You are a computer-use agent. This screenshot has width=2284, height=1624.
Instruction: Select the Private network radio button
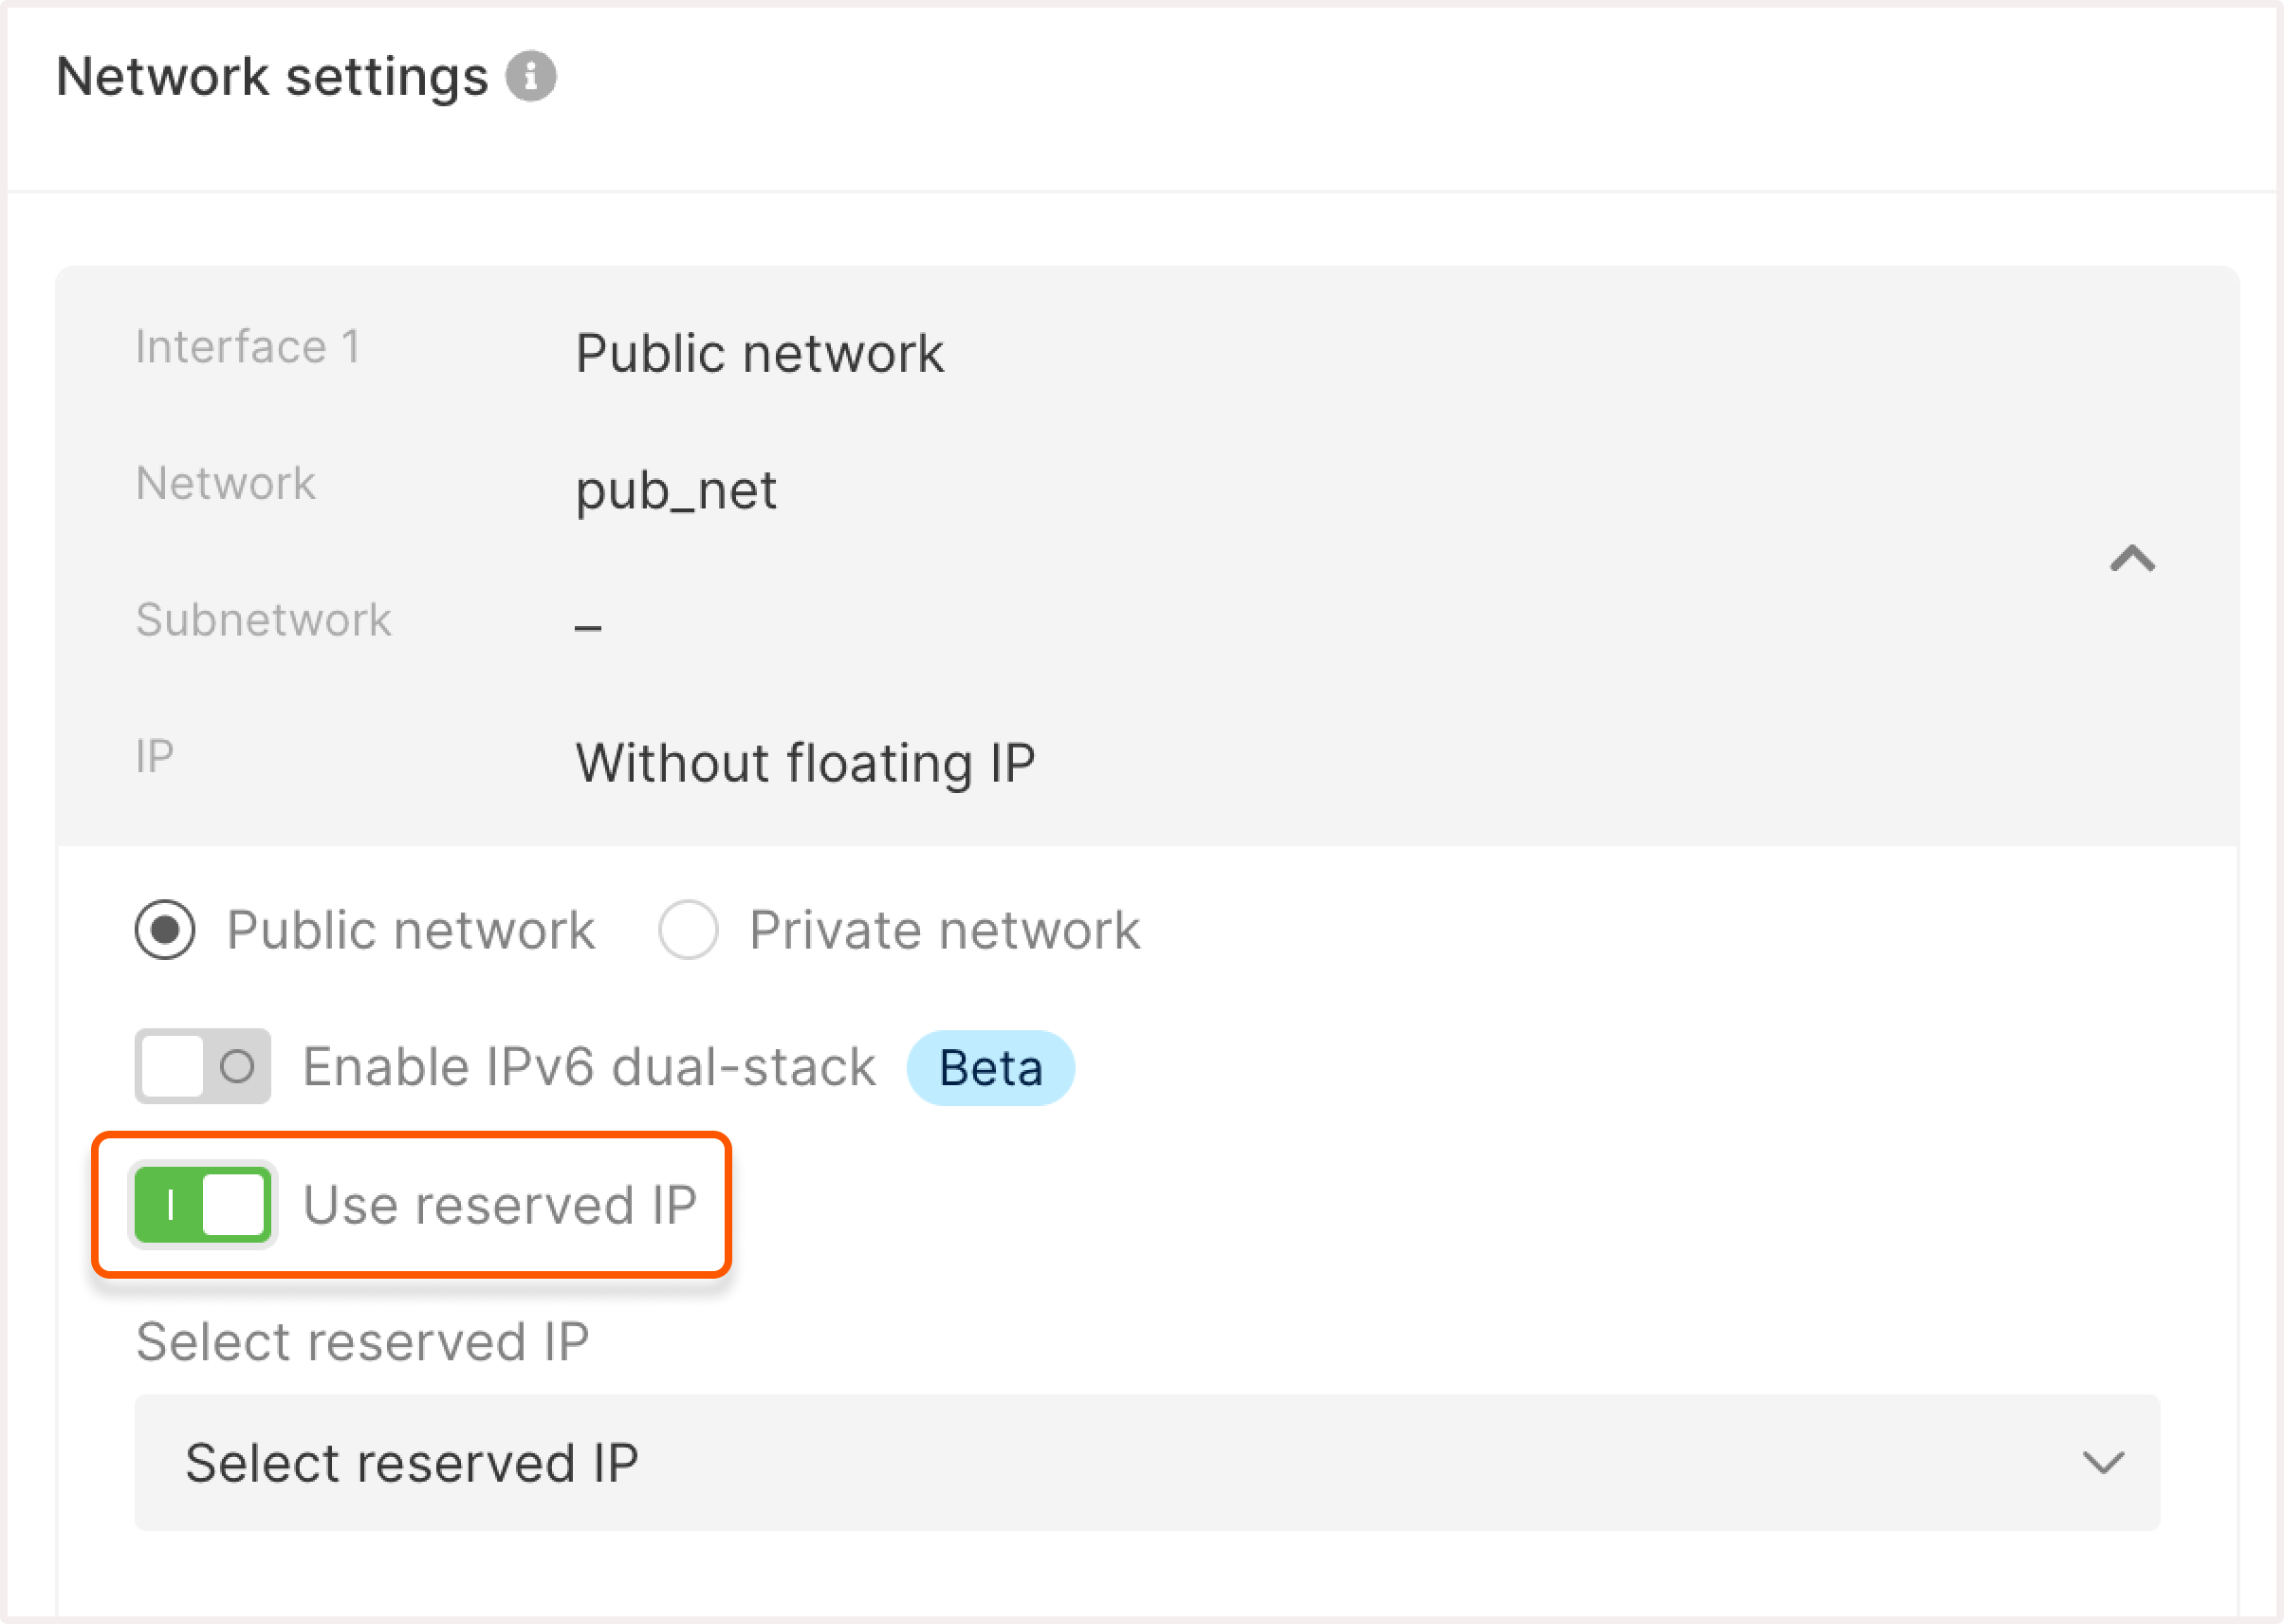click(x=688, y=929)
